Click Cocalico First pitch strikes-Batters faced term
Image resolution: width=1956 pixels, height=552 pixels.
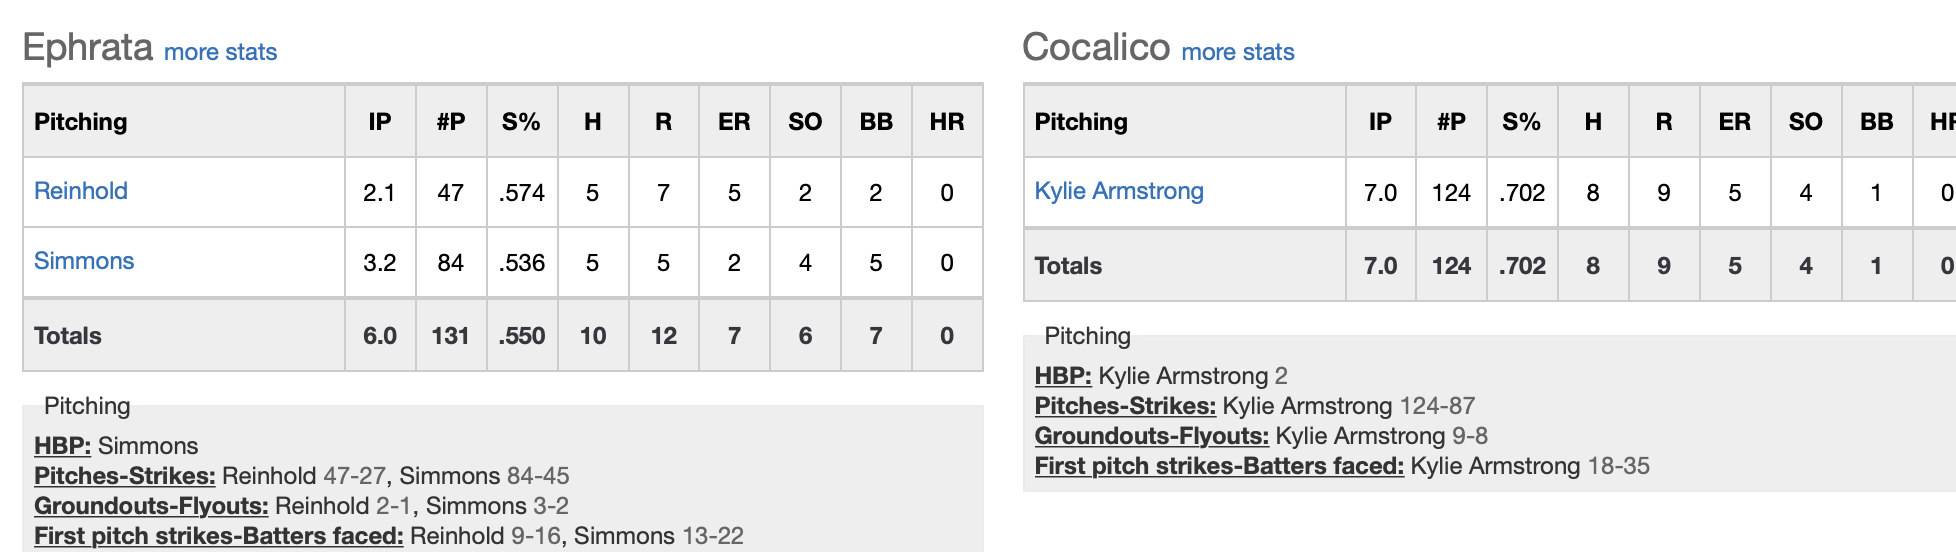[1219, 466]
